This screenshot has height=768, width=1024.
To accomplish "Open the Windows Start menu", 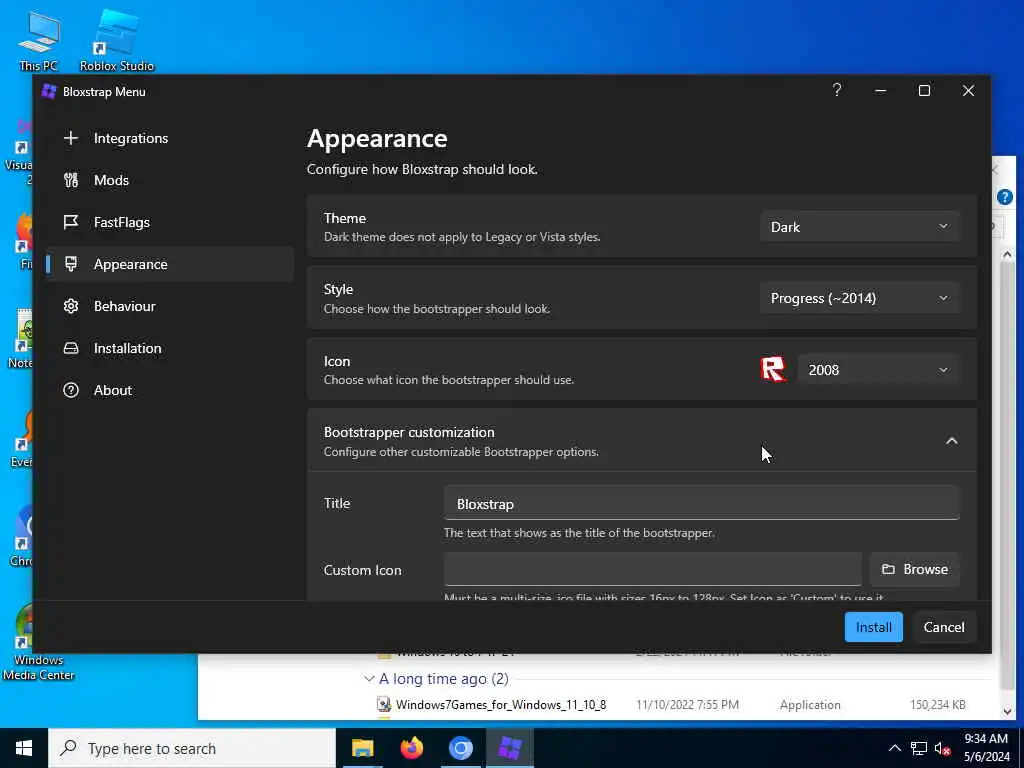I will click(24, 748).
